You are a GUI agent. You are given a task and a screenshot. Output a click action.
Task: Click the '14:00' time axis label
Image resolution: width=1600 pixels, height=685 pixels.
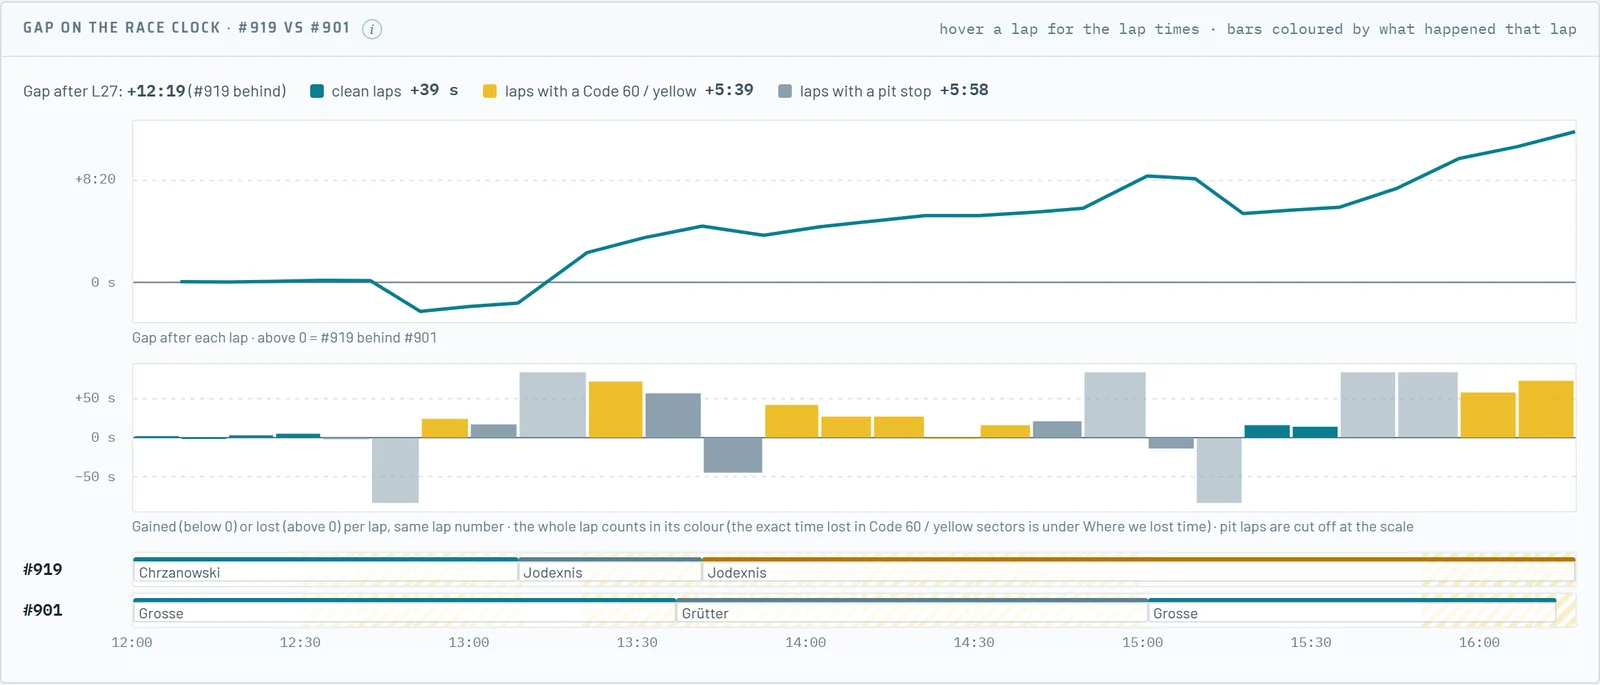click(806, 643)
